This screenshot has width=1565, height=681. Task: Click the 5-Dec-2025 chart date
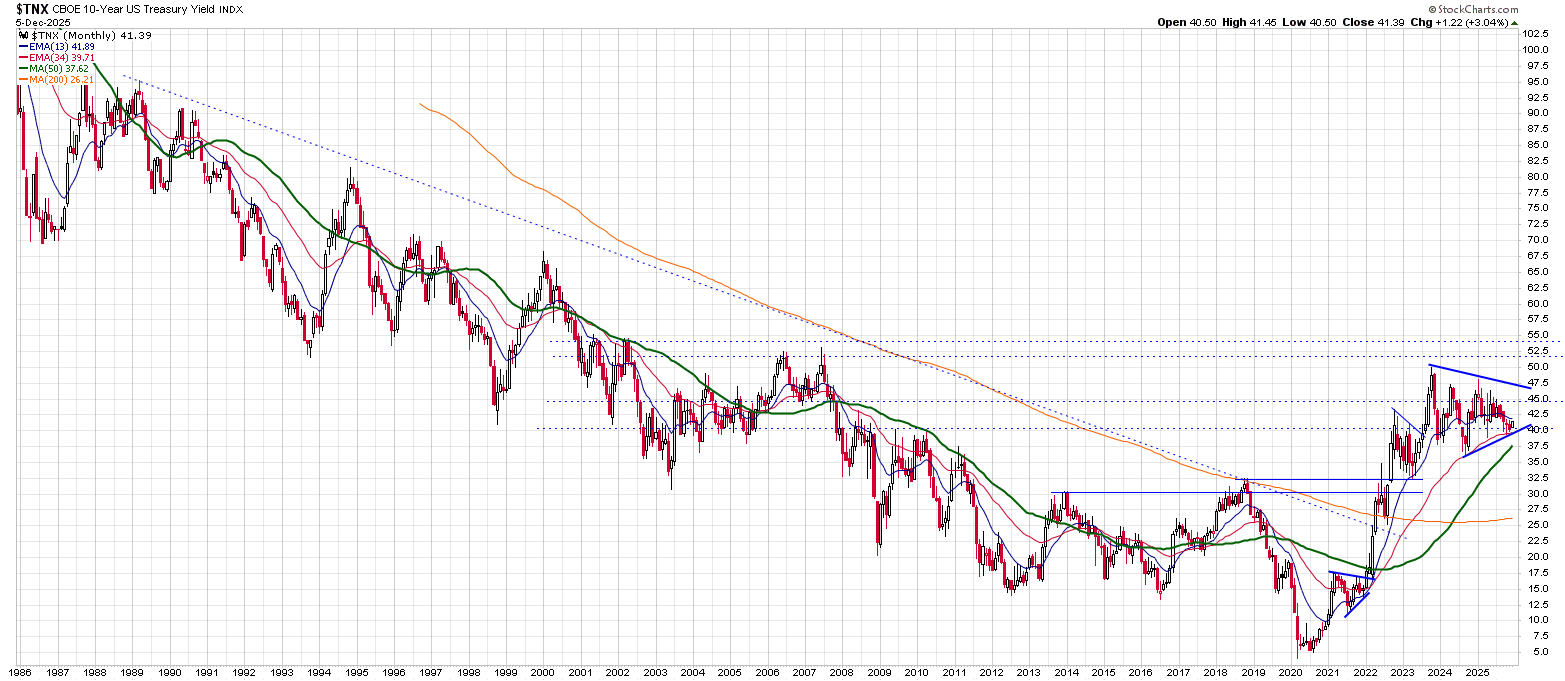click(x=42, y=22)
